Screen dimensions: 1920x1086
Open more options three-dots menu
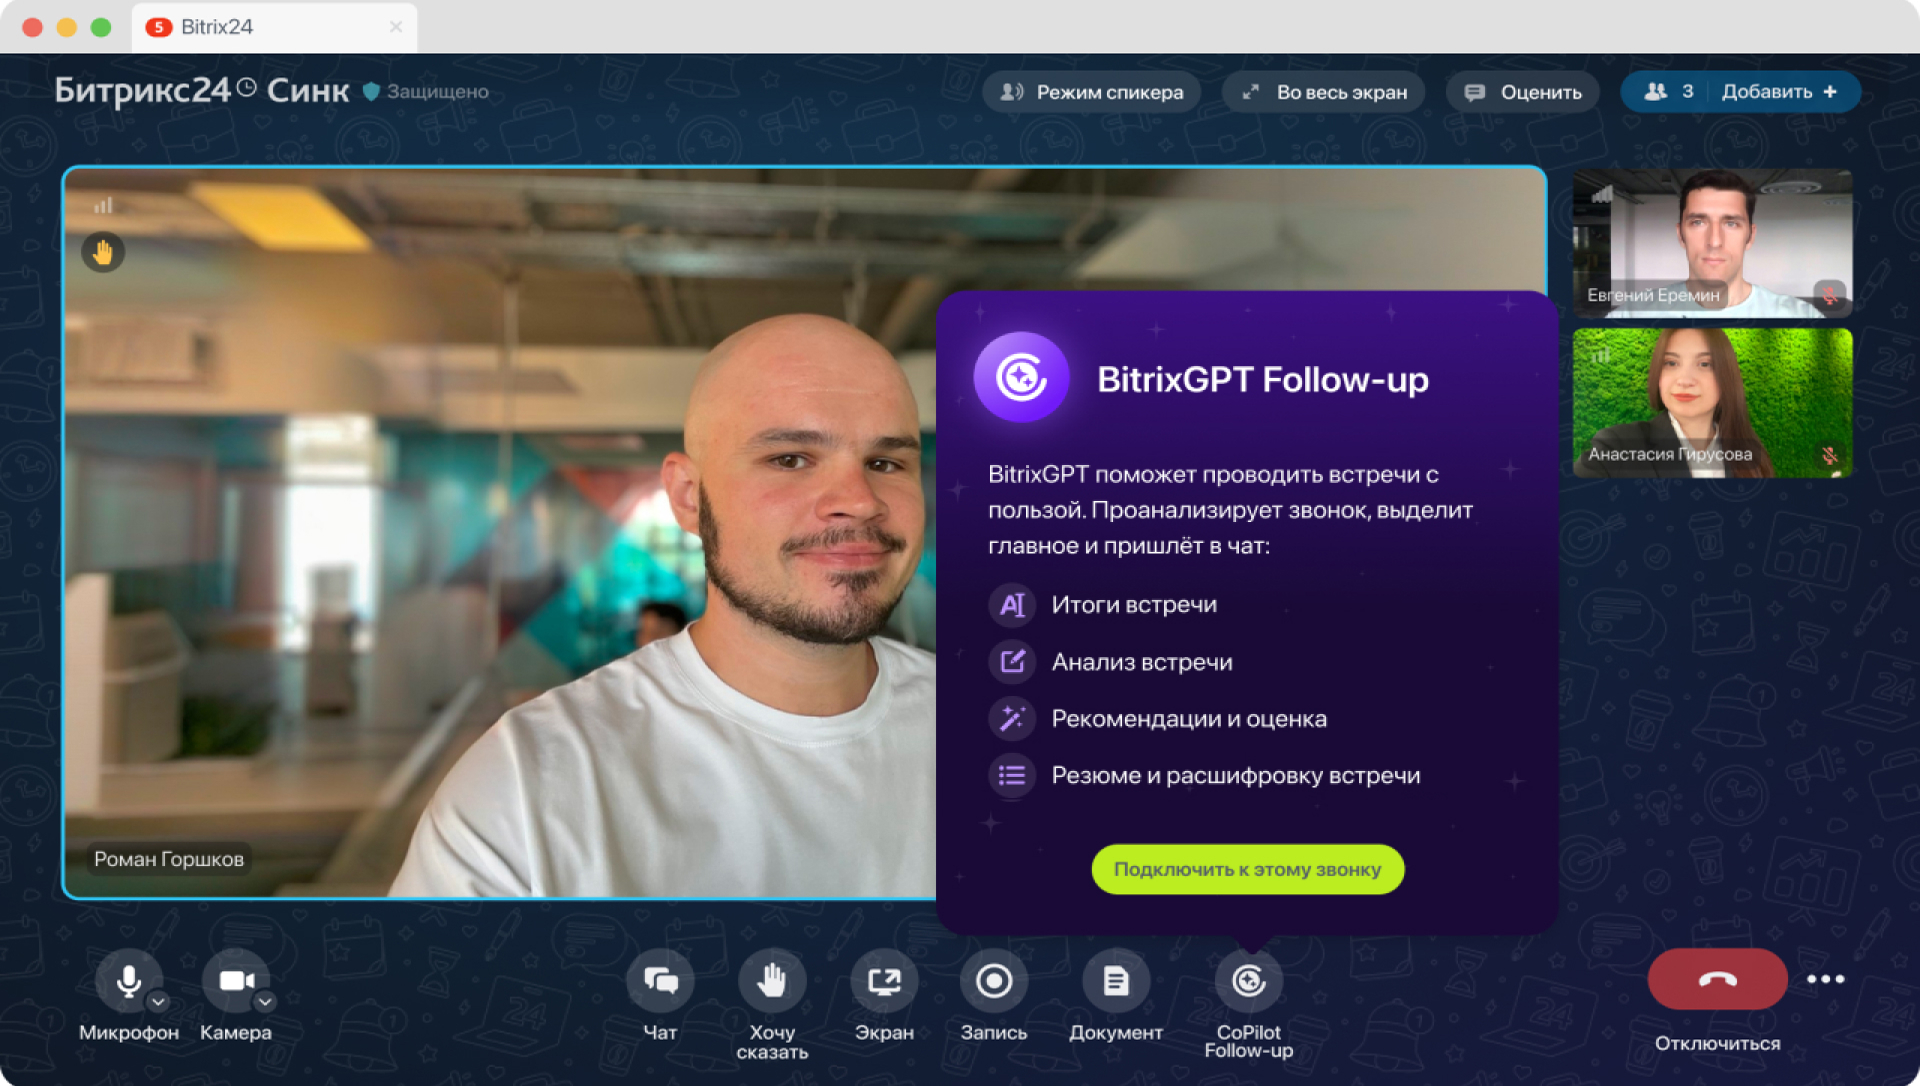(x=1826, y=979)
